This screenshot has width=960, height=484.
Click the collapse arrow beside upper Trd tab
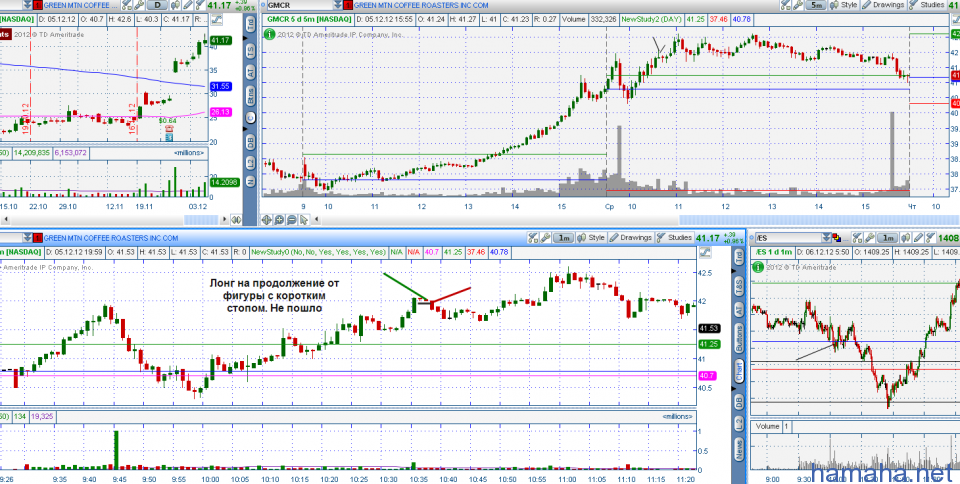pos(245,38)
